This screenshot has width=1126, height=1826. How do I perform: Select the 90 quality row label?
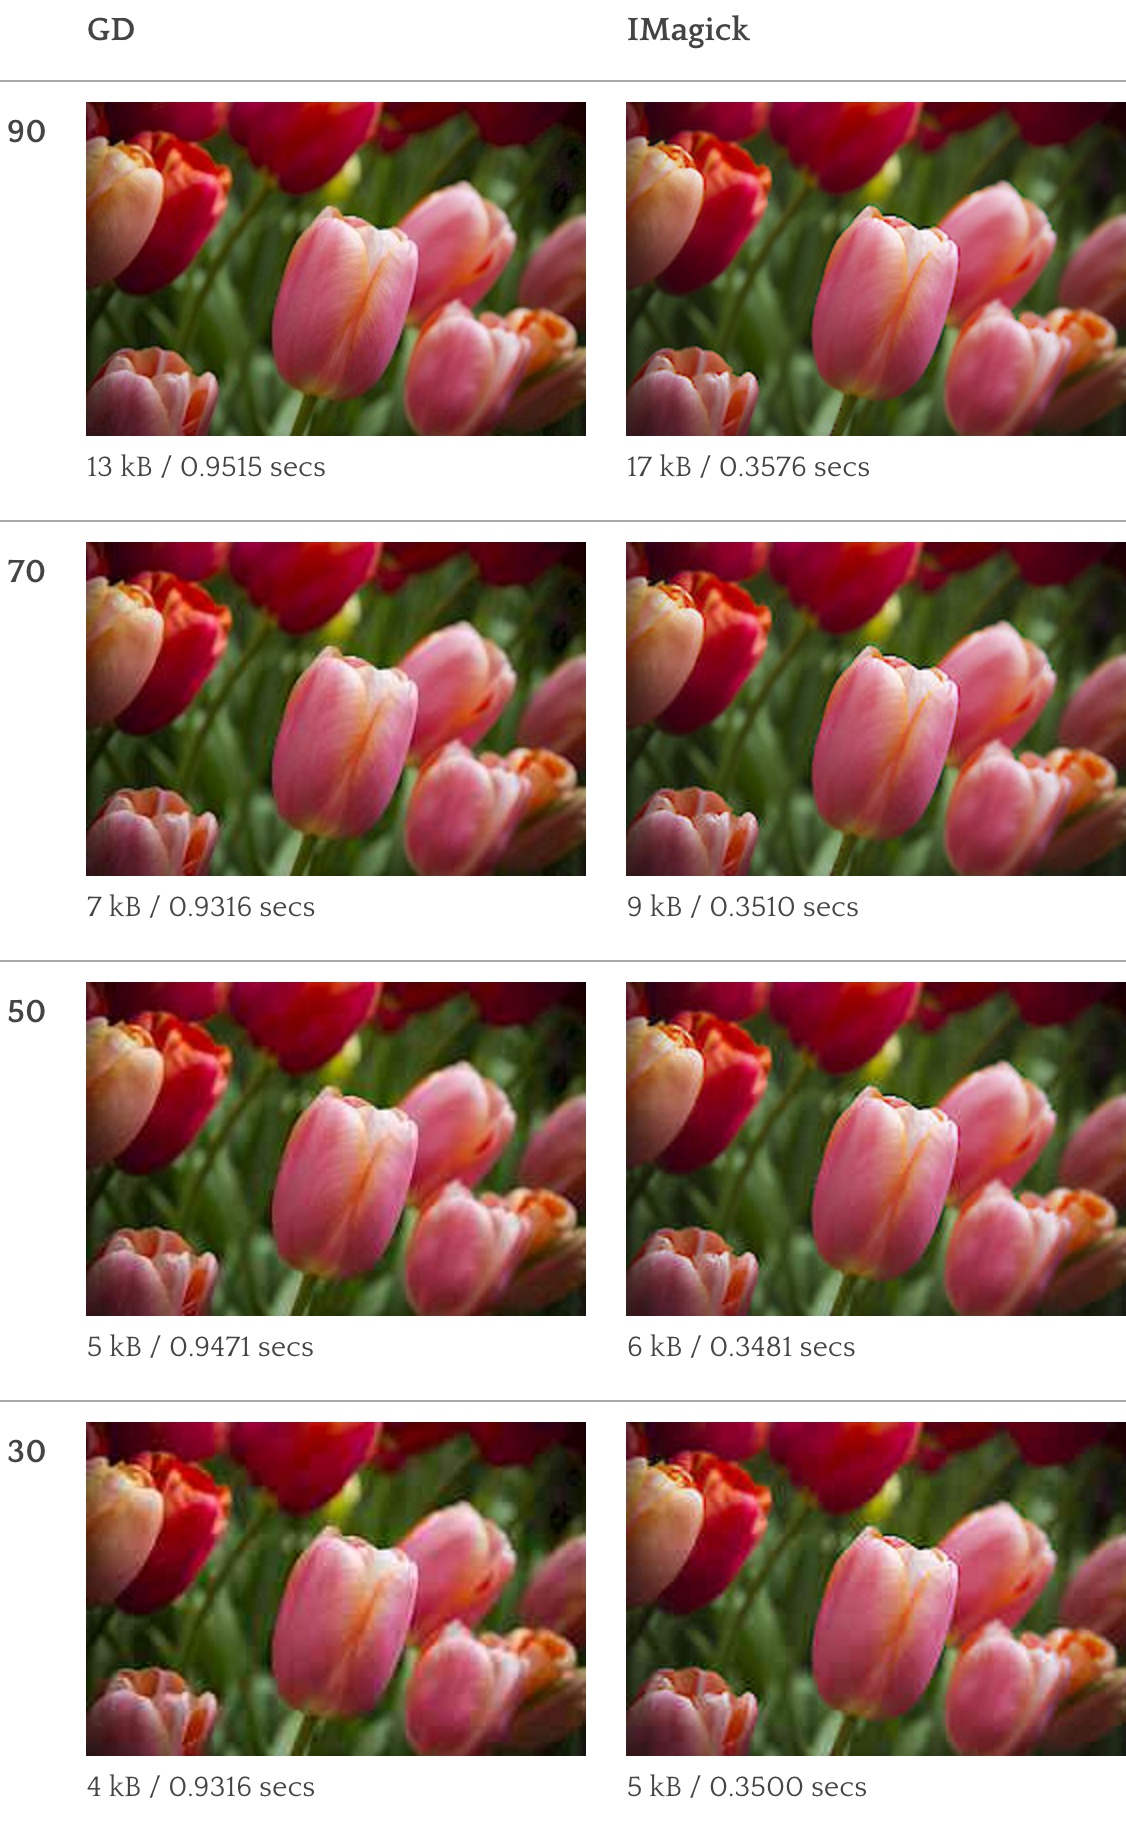pos(26,131)
